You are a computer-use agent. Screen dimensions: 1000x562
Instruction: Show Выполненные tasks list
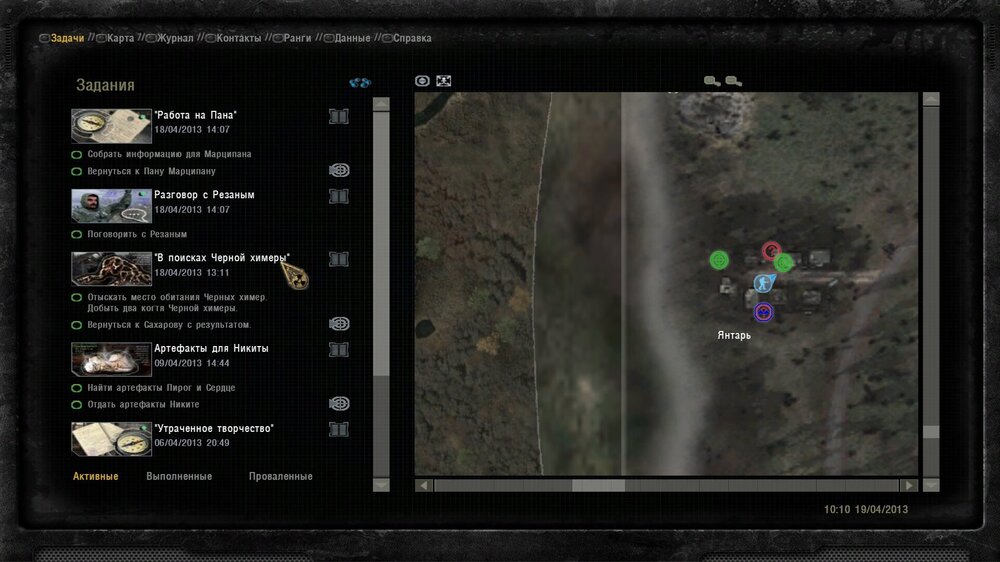[179, 477]
